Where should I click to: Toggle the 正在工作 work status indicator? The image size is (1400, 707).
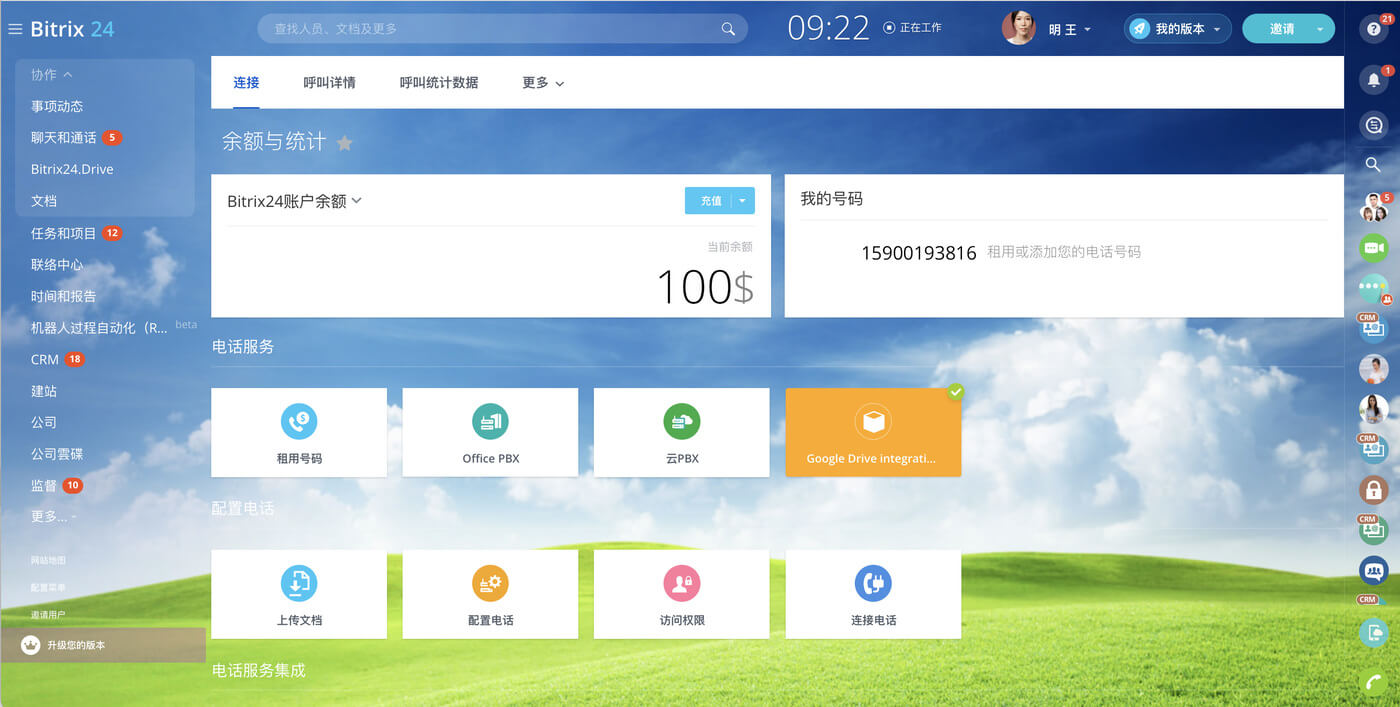click(x=888, y=28)
